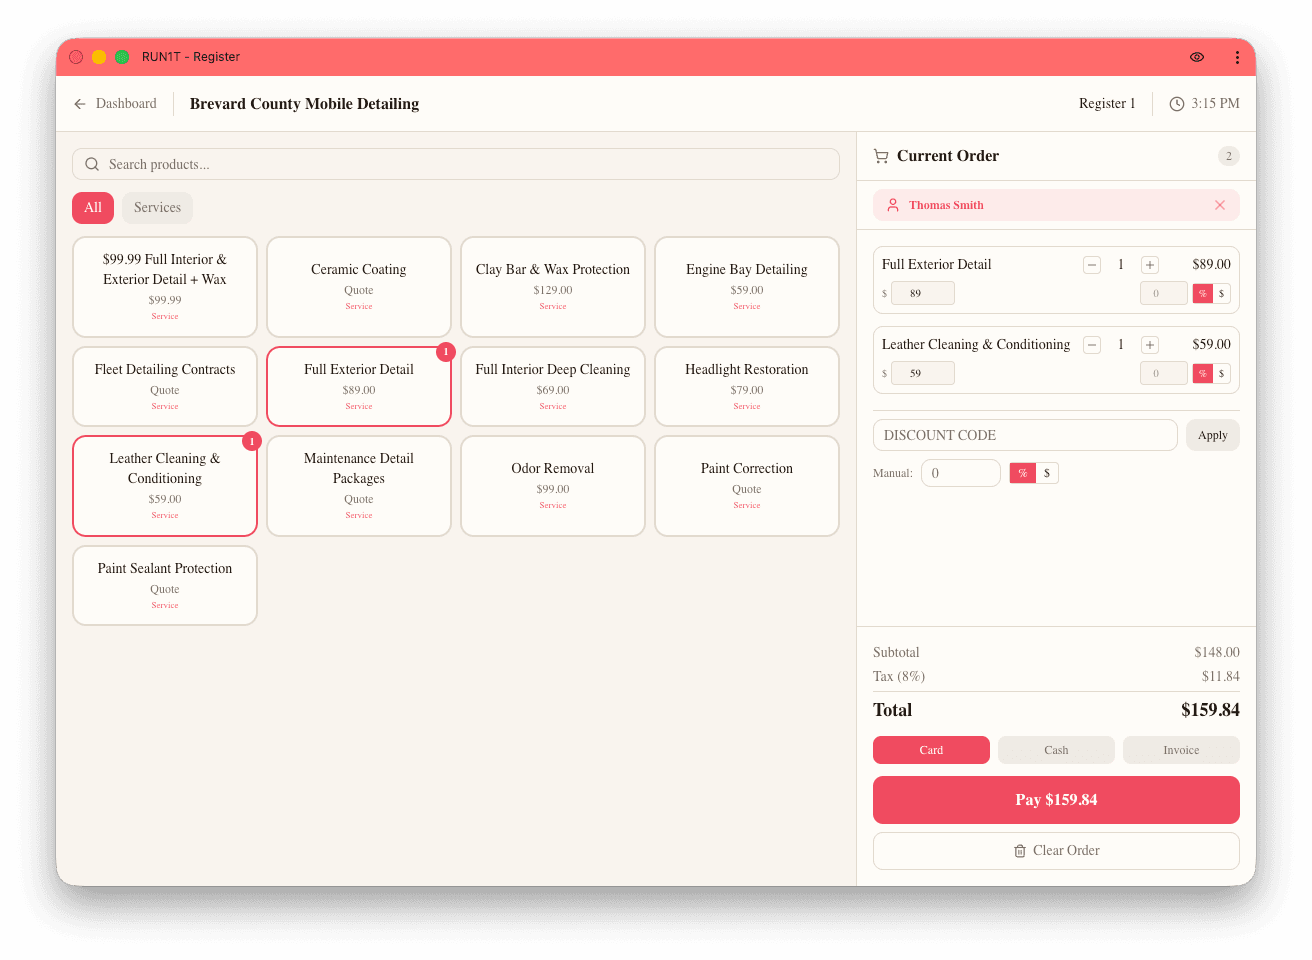Click the back arrow to Dashboard

[x=80, y=104]
